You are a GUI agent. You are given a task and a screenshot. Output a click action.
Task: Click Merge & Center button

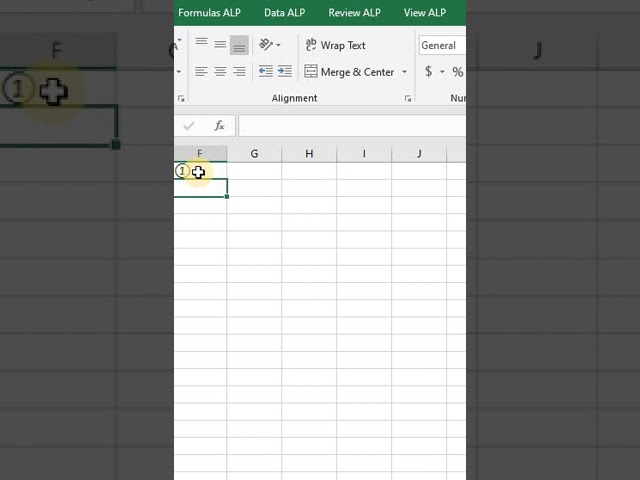(349, 72)
